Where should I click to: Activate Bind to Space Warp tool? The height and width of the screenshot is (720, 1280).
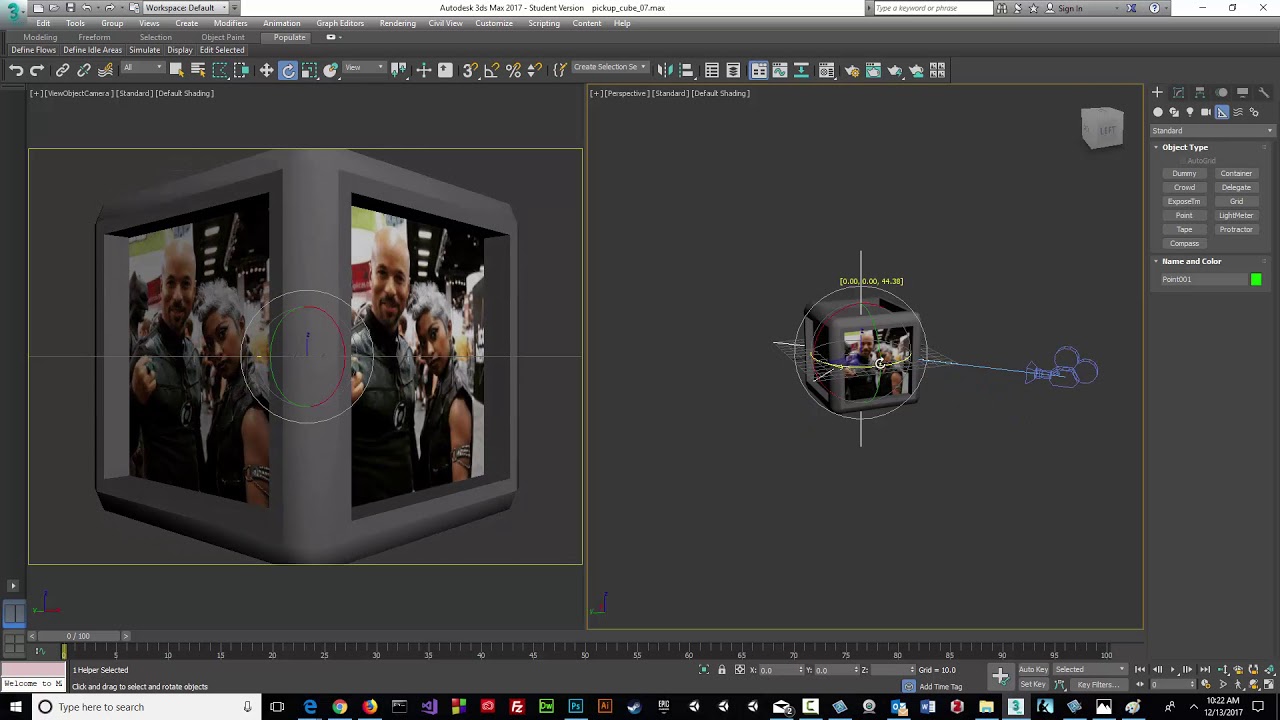point(105,70)
